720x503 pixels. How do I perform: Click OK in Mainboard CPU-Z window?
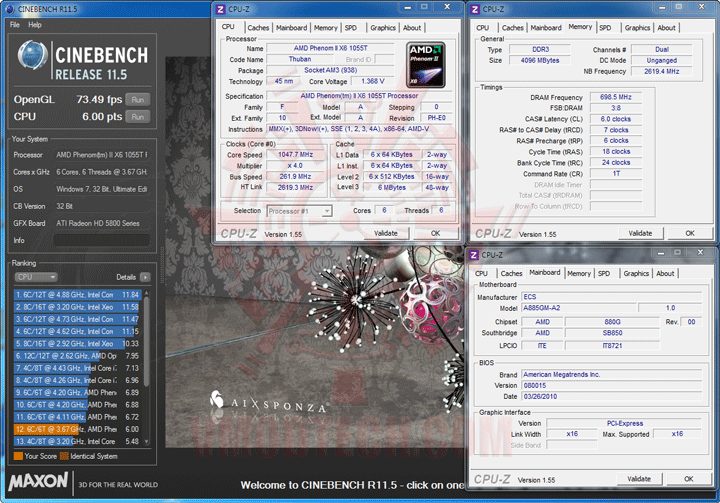pyautogui.click(x=688, y=479)
